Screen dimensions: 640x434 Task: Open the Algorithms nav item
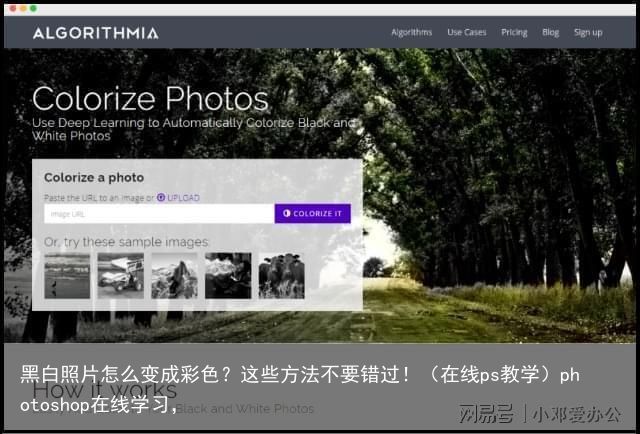tap(411, 32)
